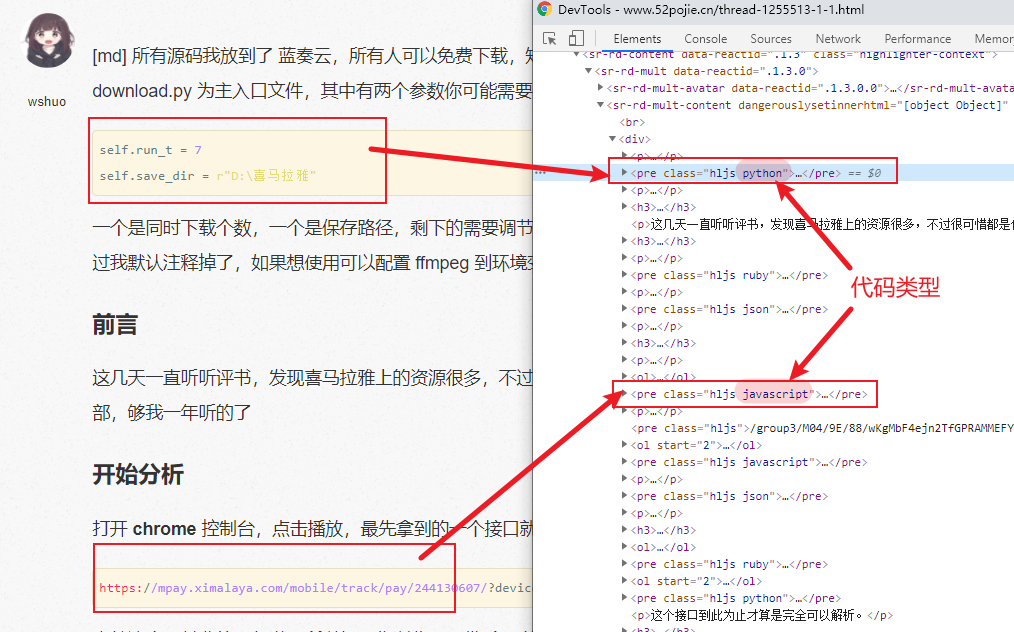Expand the last pre hljs python node
The image size is (1014, 632).
pos(624,597)
